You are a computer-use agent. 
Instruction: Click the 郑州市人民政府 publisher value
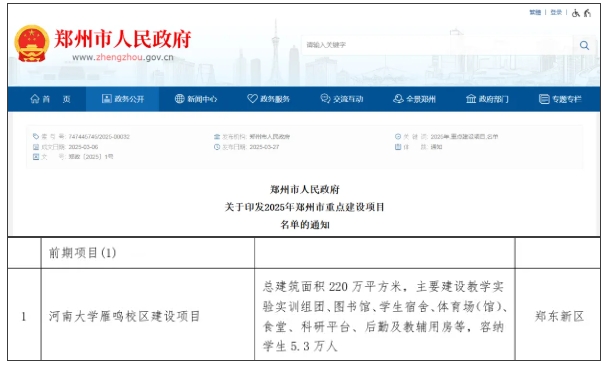tap(269, 136)
